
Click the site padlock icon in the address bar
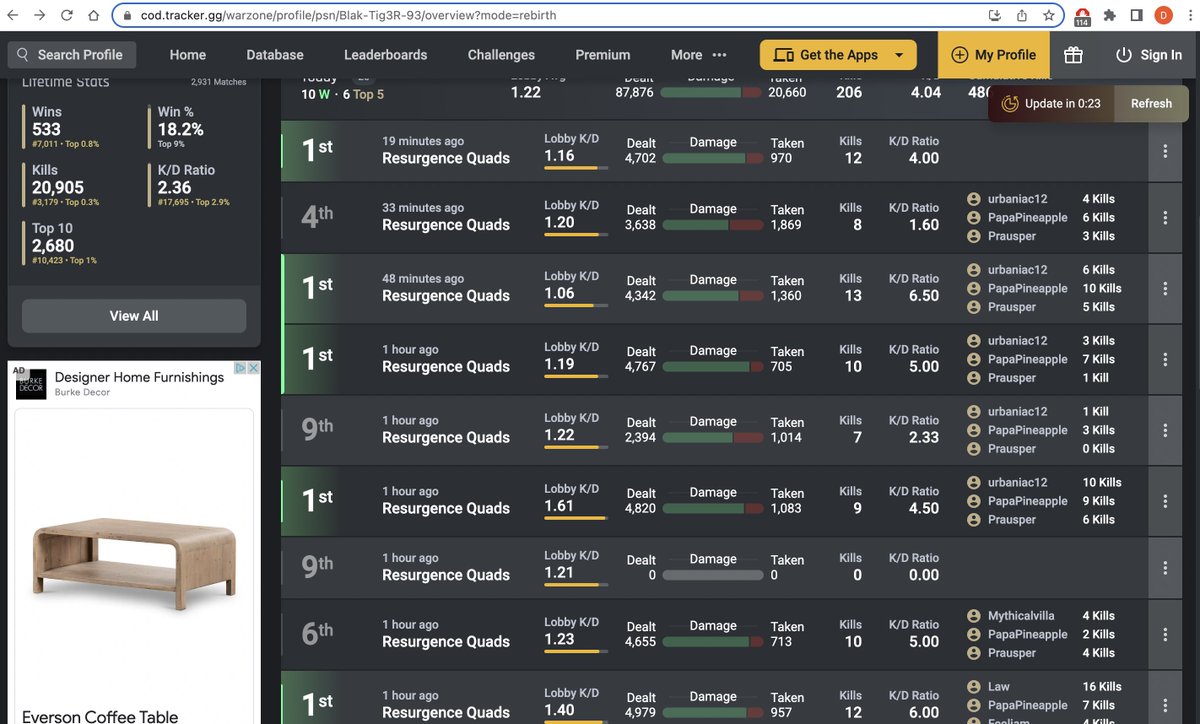coord(127,16)
